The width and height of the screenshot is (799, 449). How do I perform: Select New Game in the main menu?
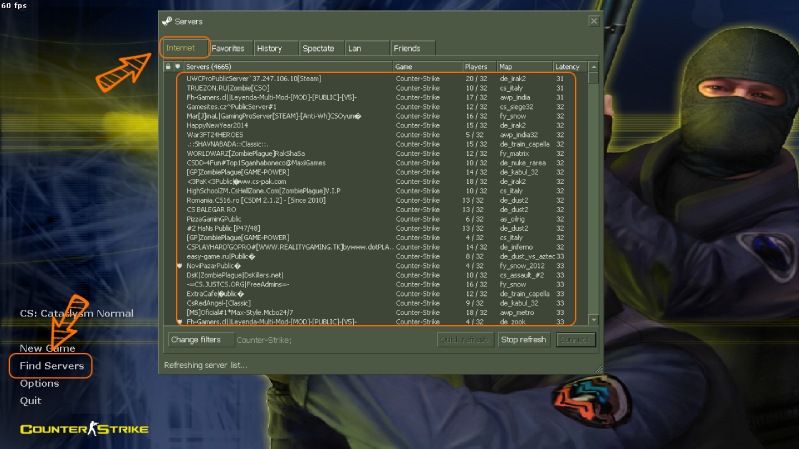click(x=47, y=348)
